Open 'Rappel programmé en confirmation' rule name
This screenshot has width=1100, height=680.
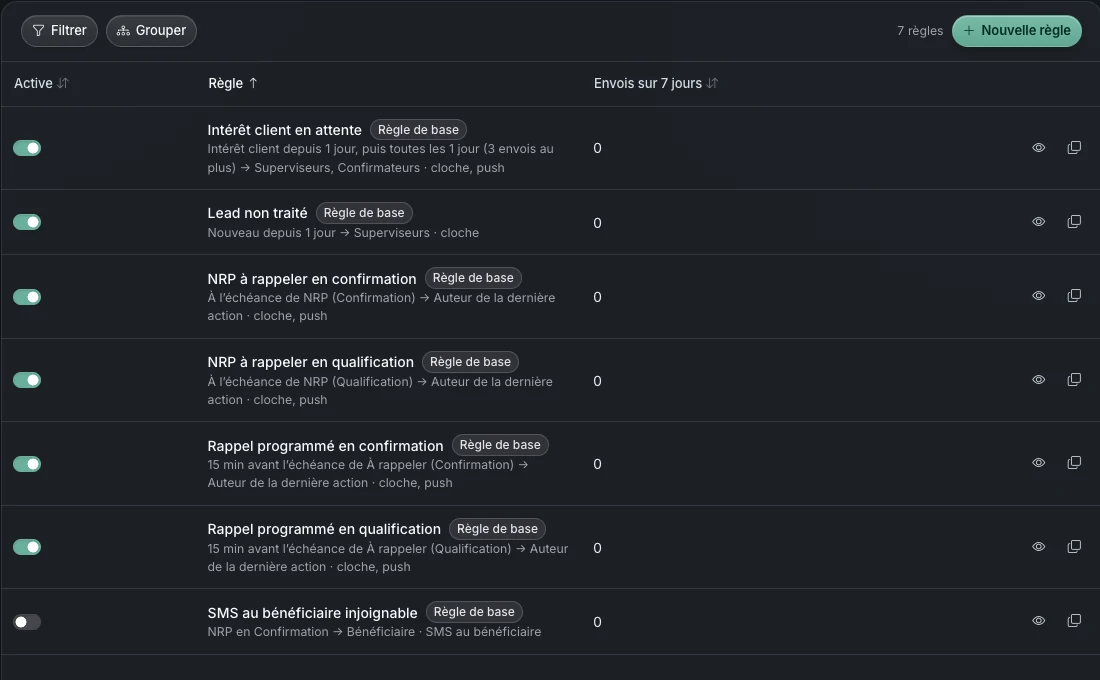[x=326, y=446]
